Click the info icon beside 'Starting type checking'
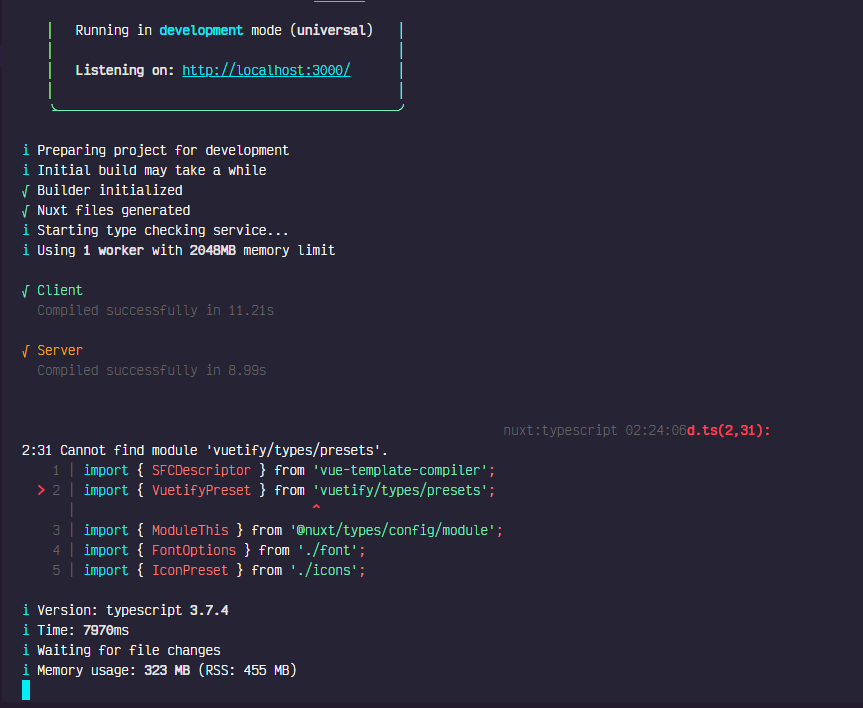863x708 pixels. click(25, 230)
